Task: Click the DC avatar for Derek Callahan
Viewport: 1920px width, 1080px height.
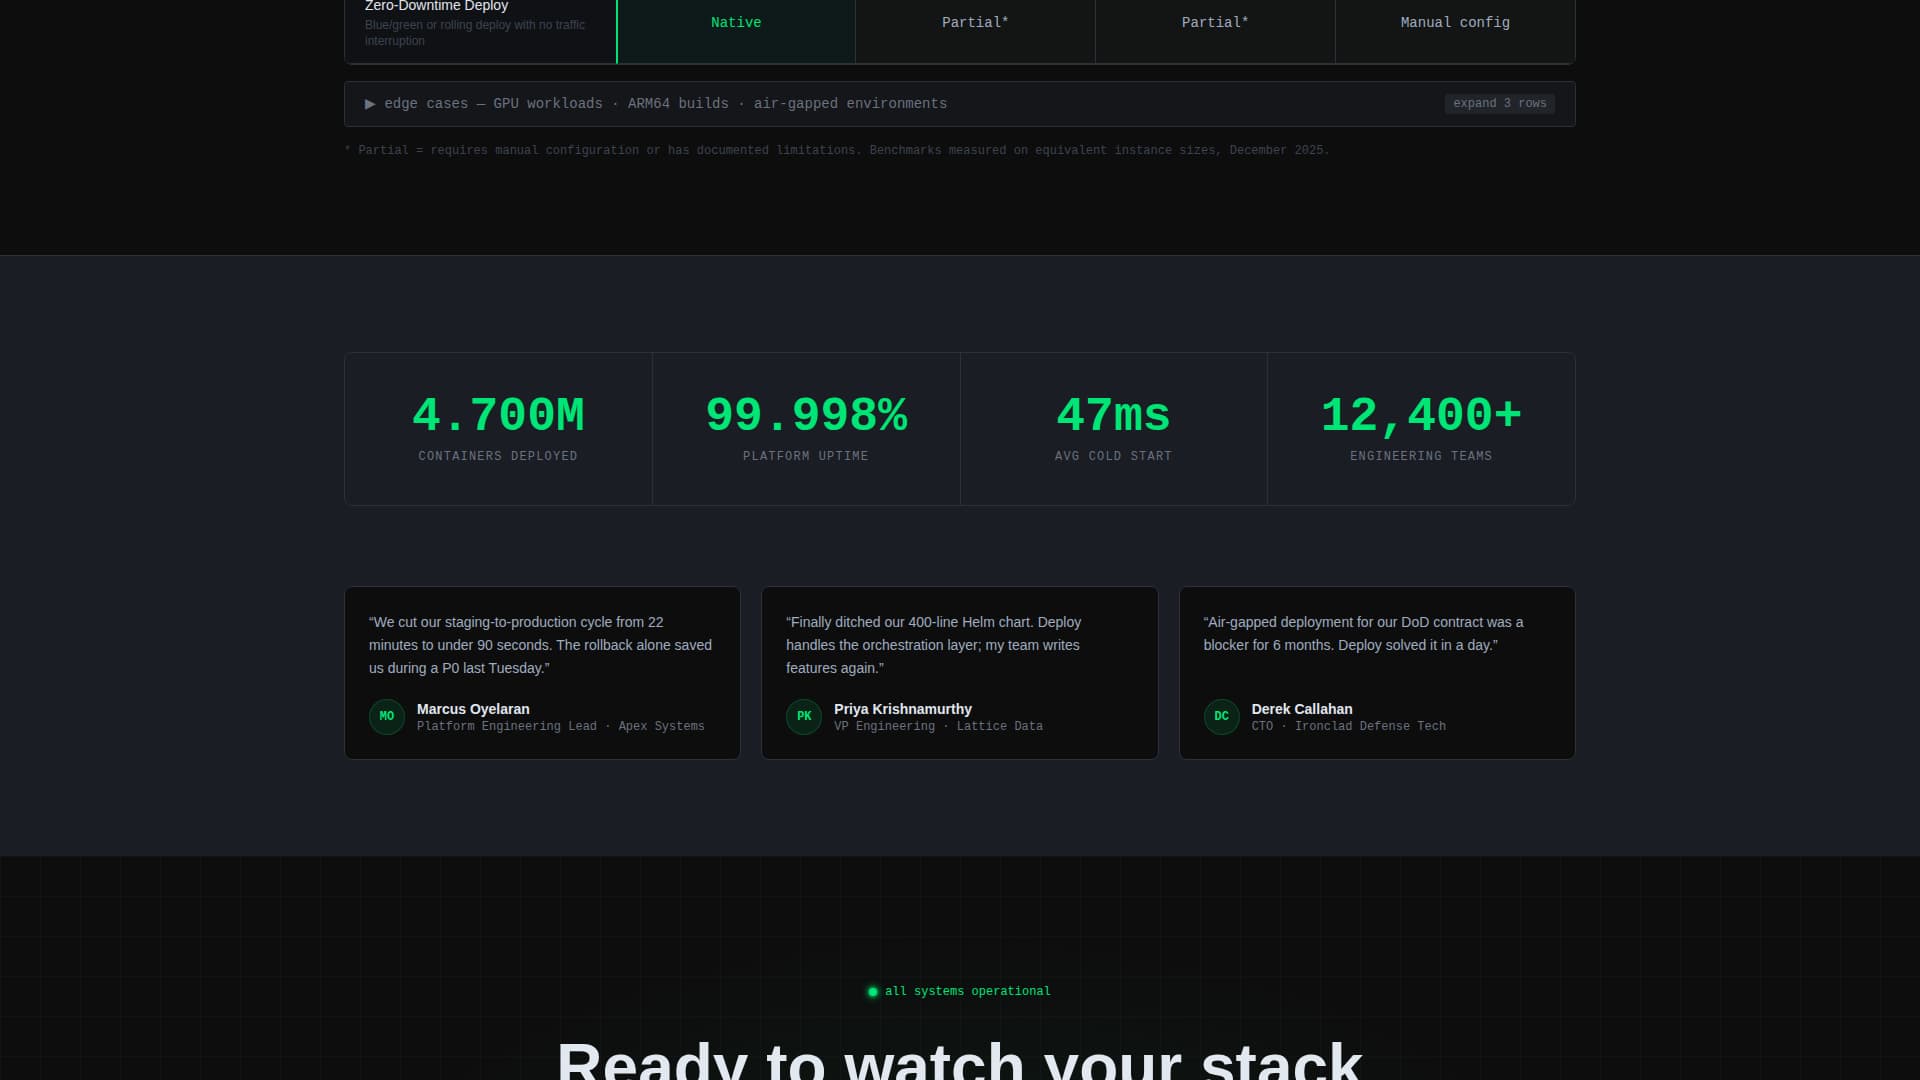Action: [1221, 717]
